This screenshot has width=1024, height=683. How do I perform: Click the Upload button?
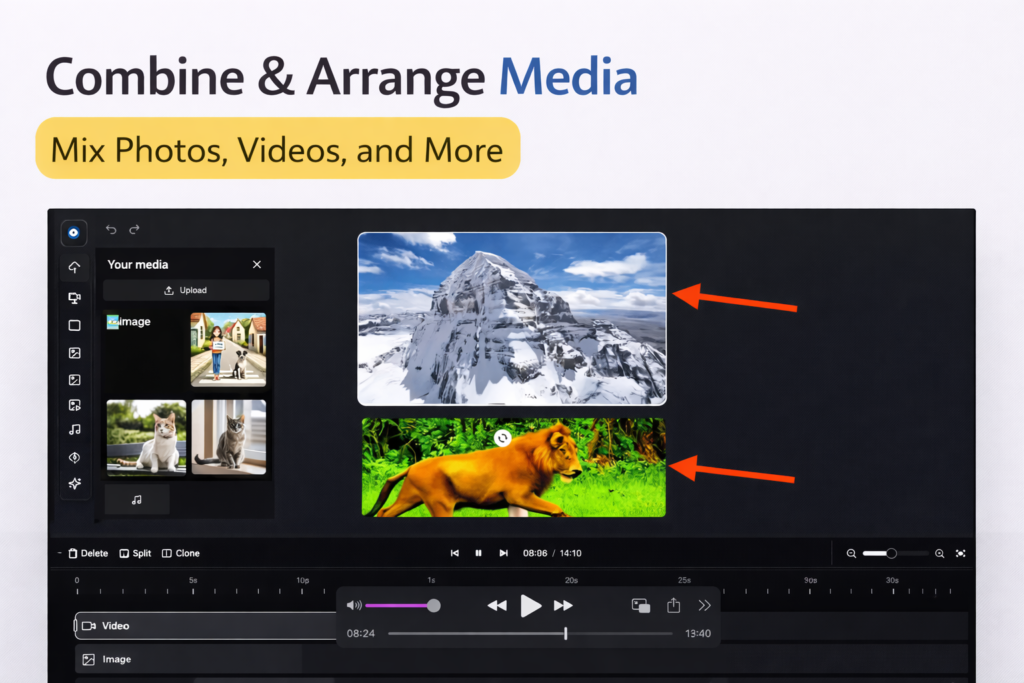coord(186,290)
